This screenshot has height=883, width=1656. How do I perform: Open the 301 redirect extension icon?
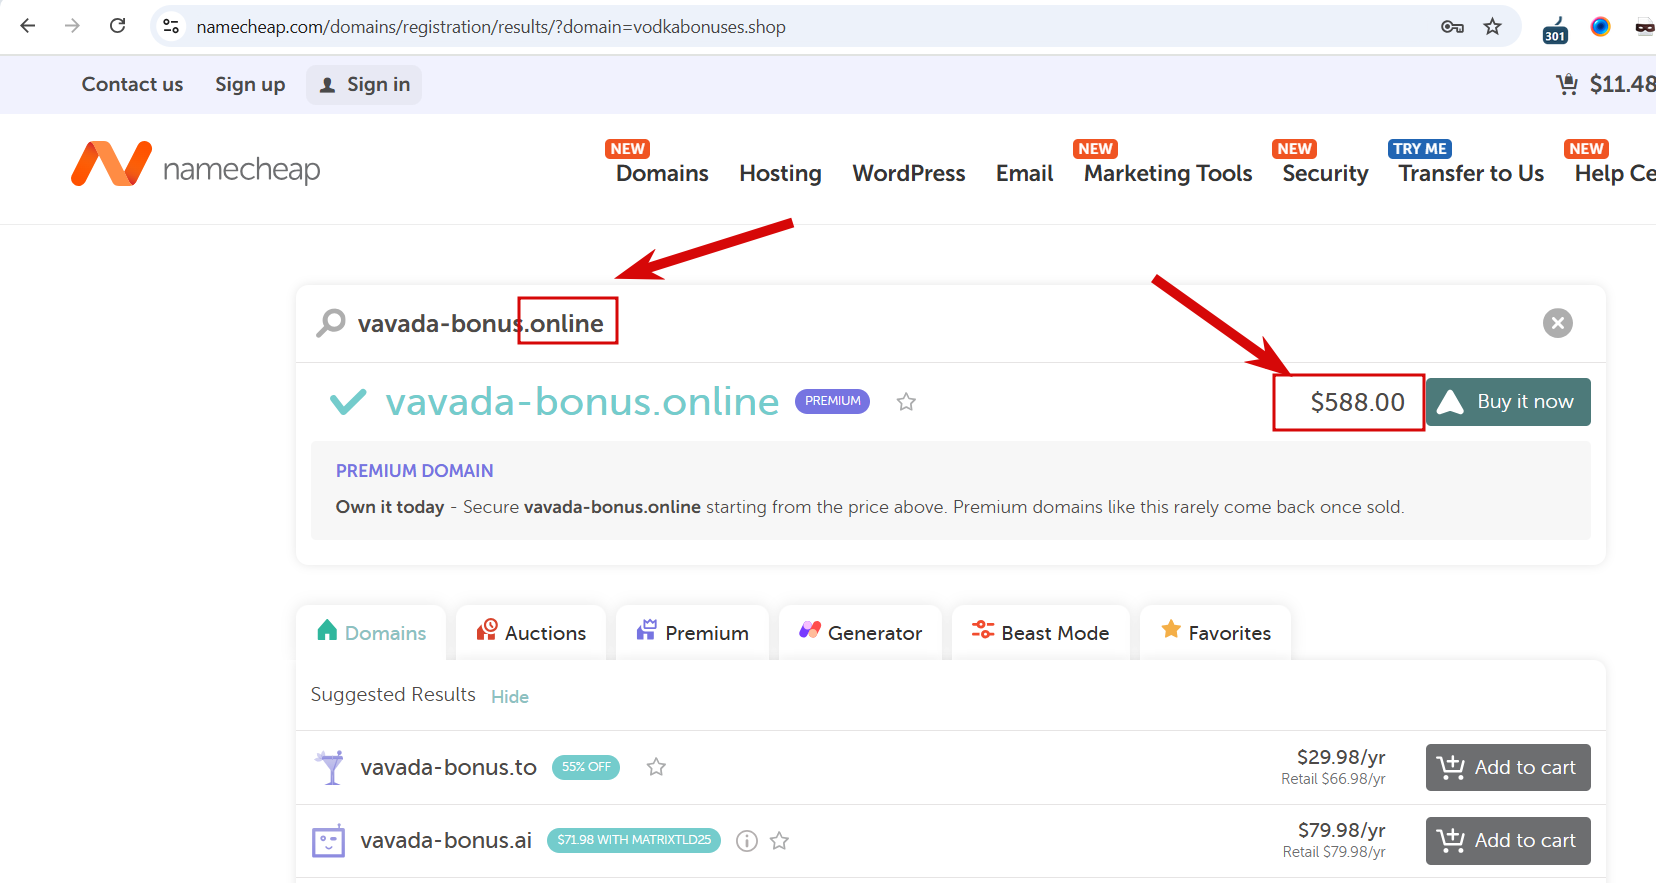coord(1555,29)
